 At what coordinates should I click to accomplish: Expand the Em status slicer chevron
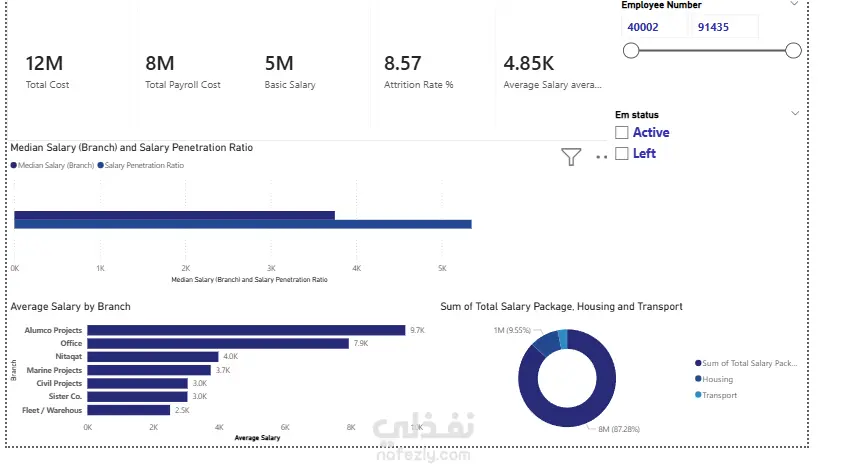pyautogui.click(x=795, y=113)
